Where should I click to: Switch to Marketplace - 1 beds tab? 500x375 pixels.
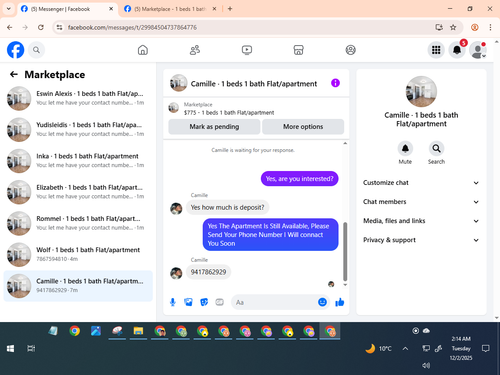(170, 9)
